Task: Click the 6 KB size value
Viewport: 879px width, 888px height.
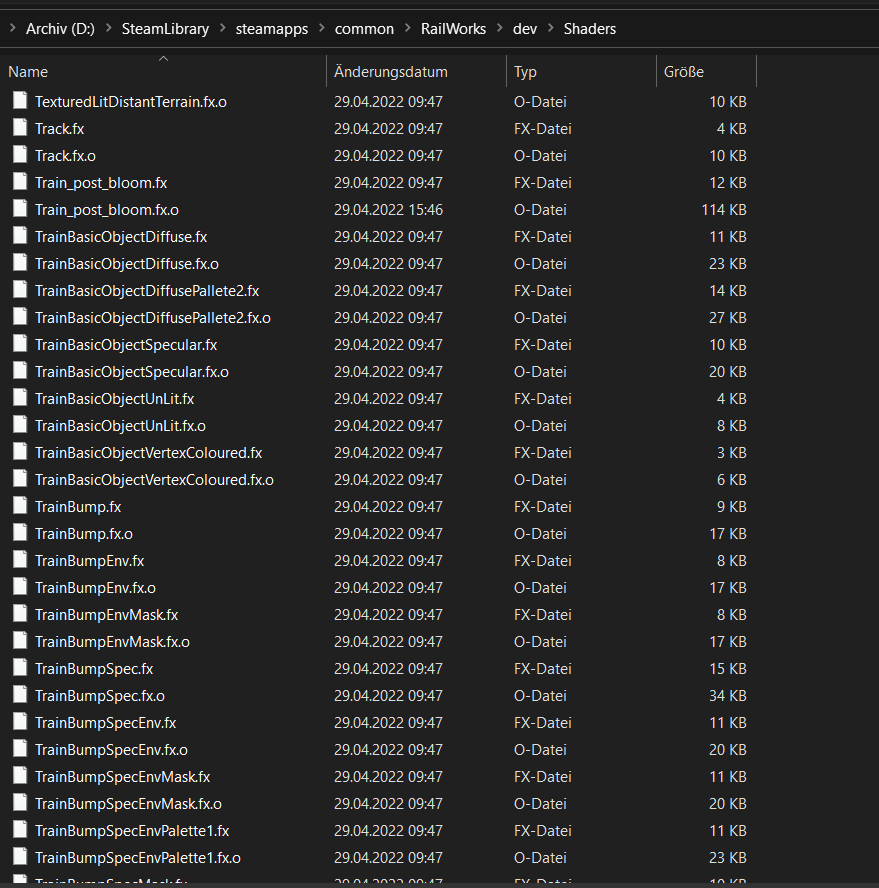Action: click(x=732, y=480)
